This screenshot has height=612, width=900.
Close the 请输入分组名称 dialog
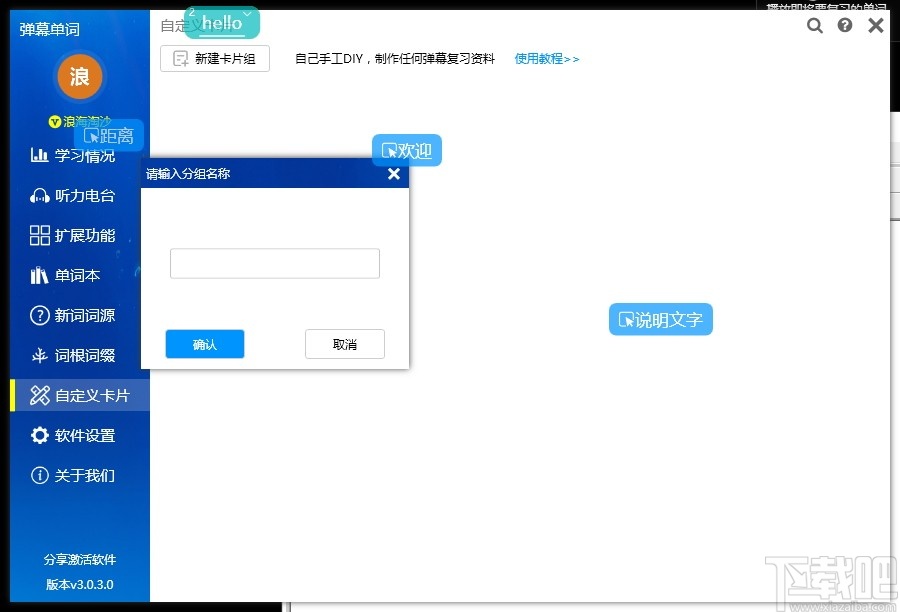(393, 173)
